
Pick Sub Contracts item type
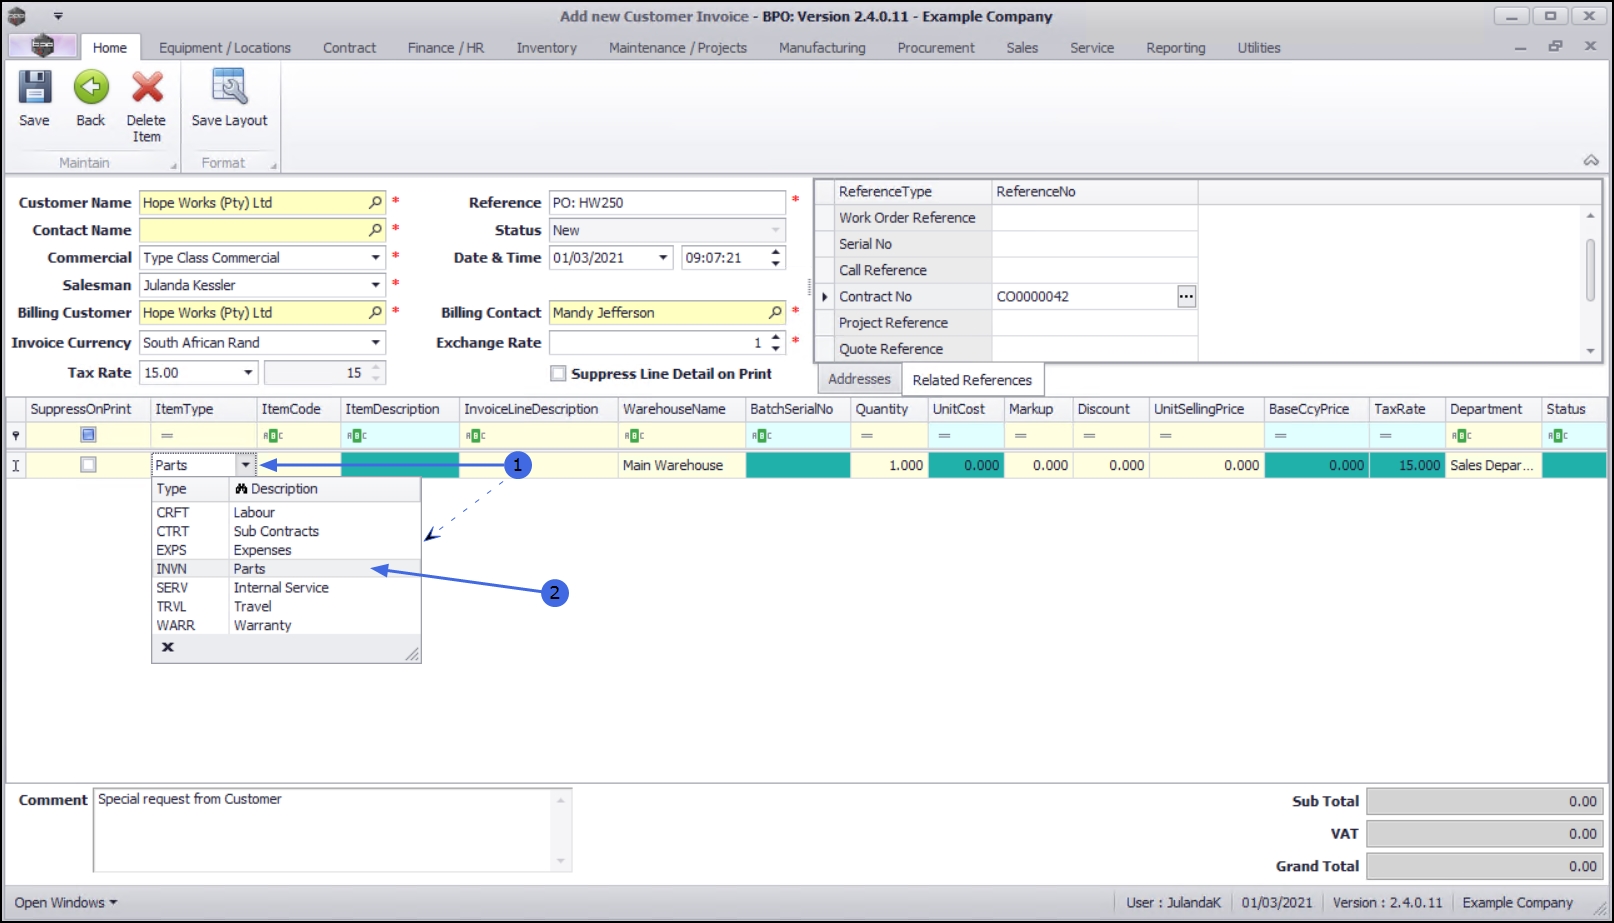click(x=286, y=532)
